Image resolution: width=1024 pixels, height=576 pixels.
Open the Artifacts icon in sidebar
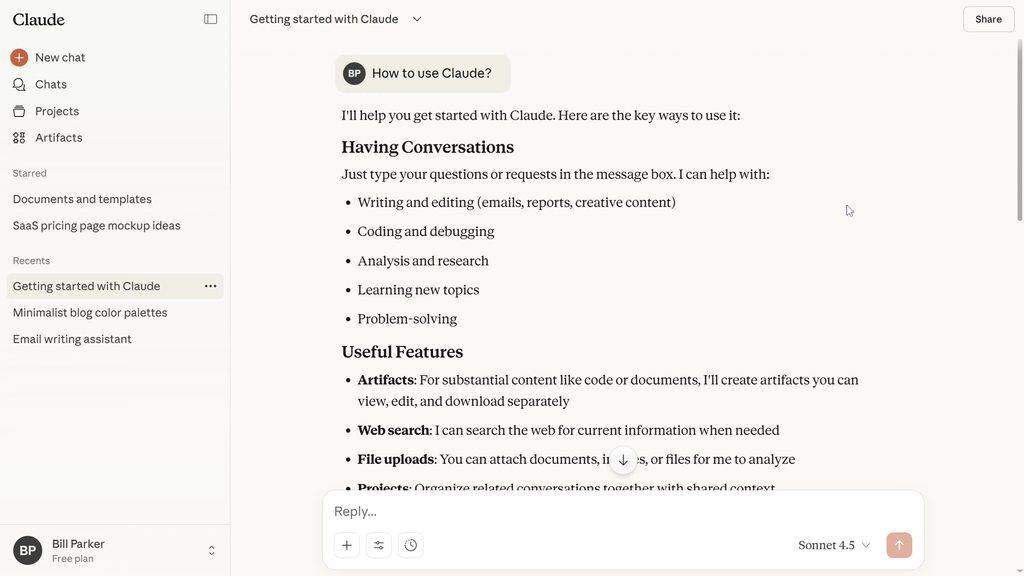point(19,138)
